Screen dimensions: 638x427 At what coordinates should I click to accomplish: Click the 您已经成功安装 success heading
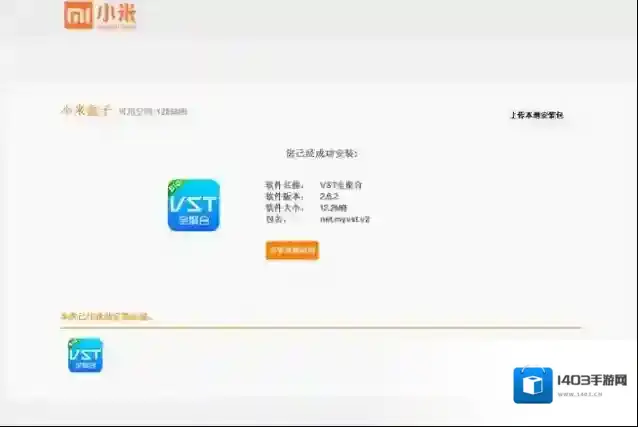click(x=321, y=153)
